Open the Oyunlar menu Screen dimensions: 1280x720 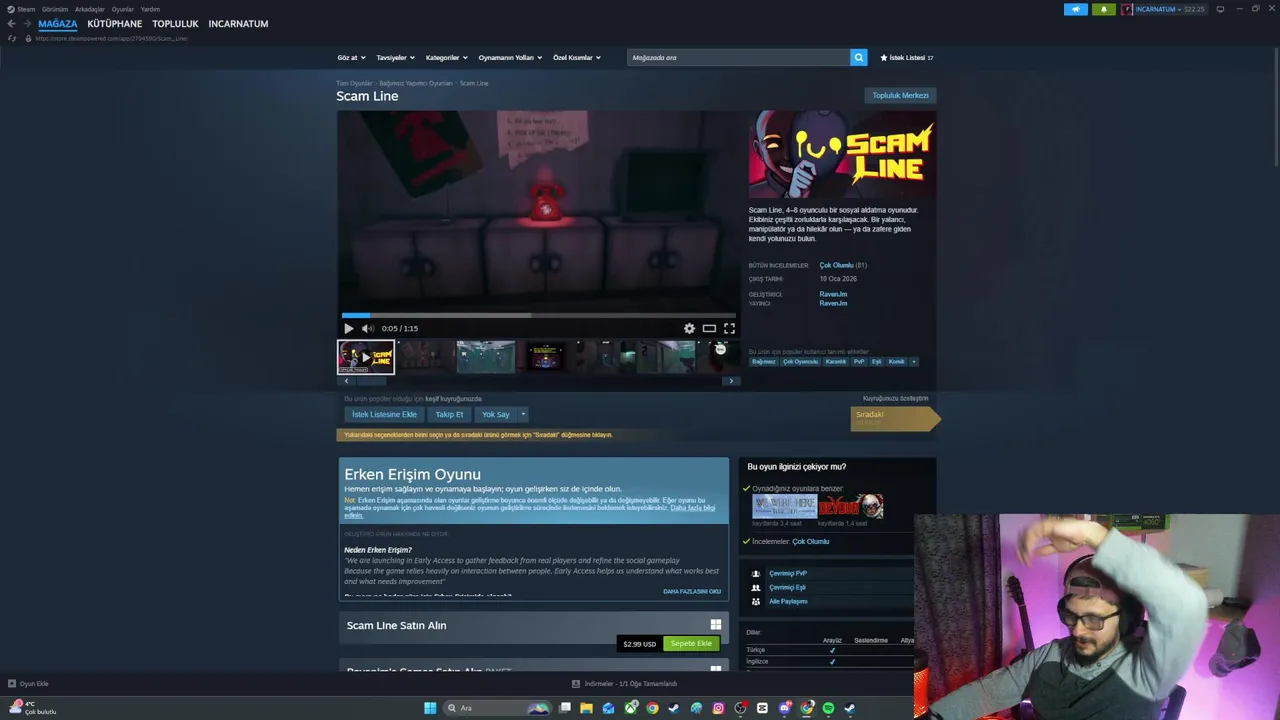tap(122, 9)
